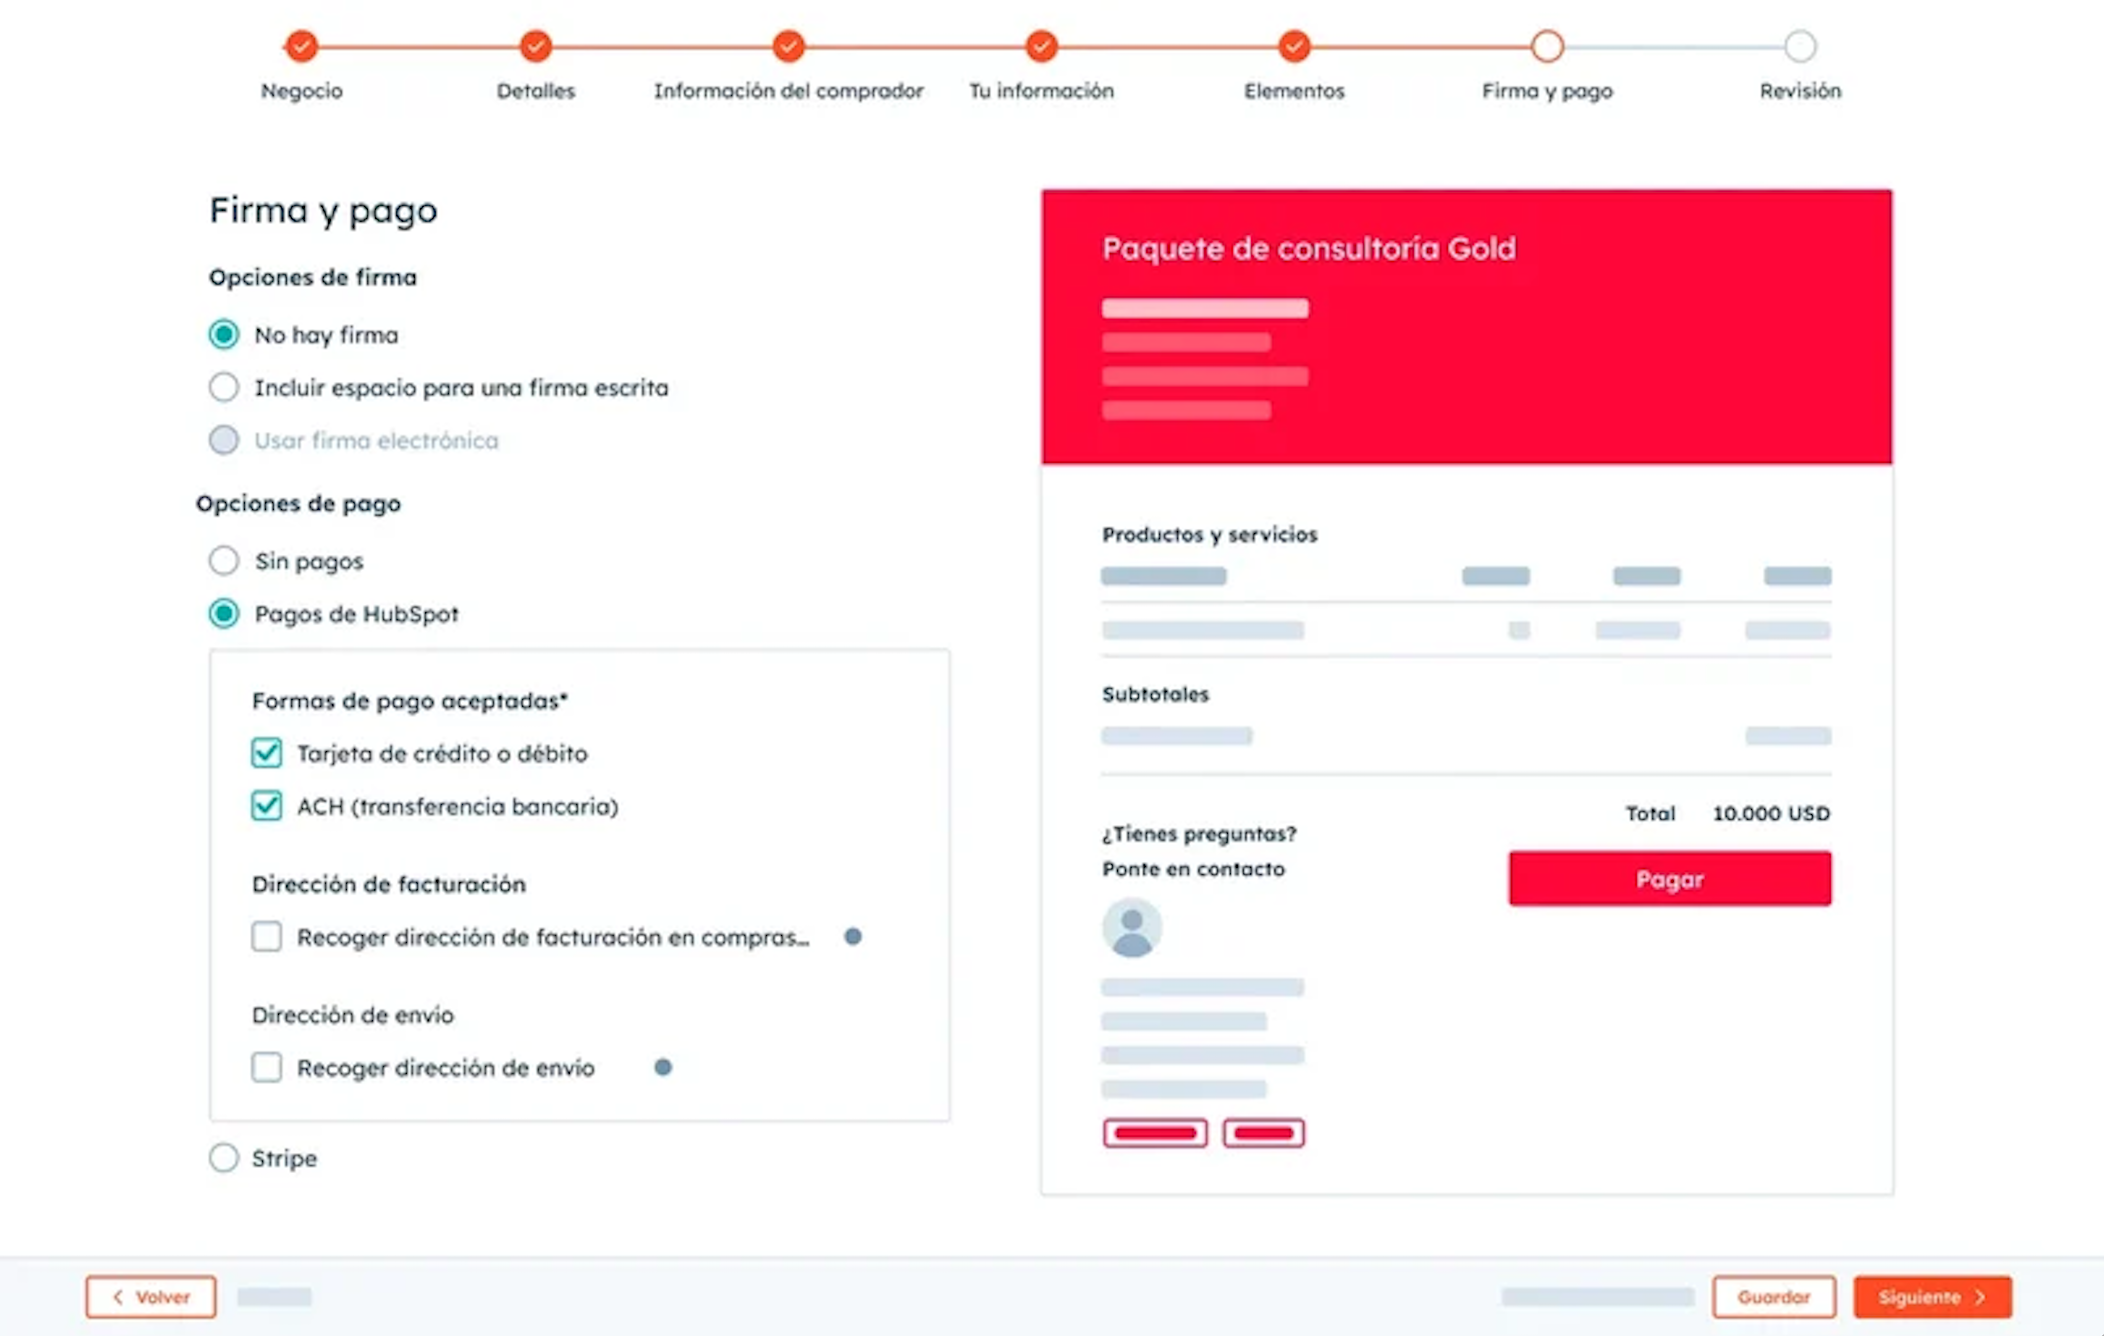Click the Guardar button

1773,1297
